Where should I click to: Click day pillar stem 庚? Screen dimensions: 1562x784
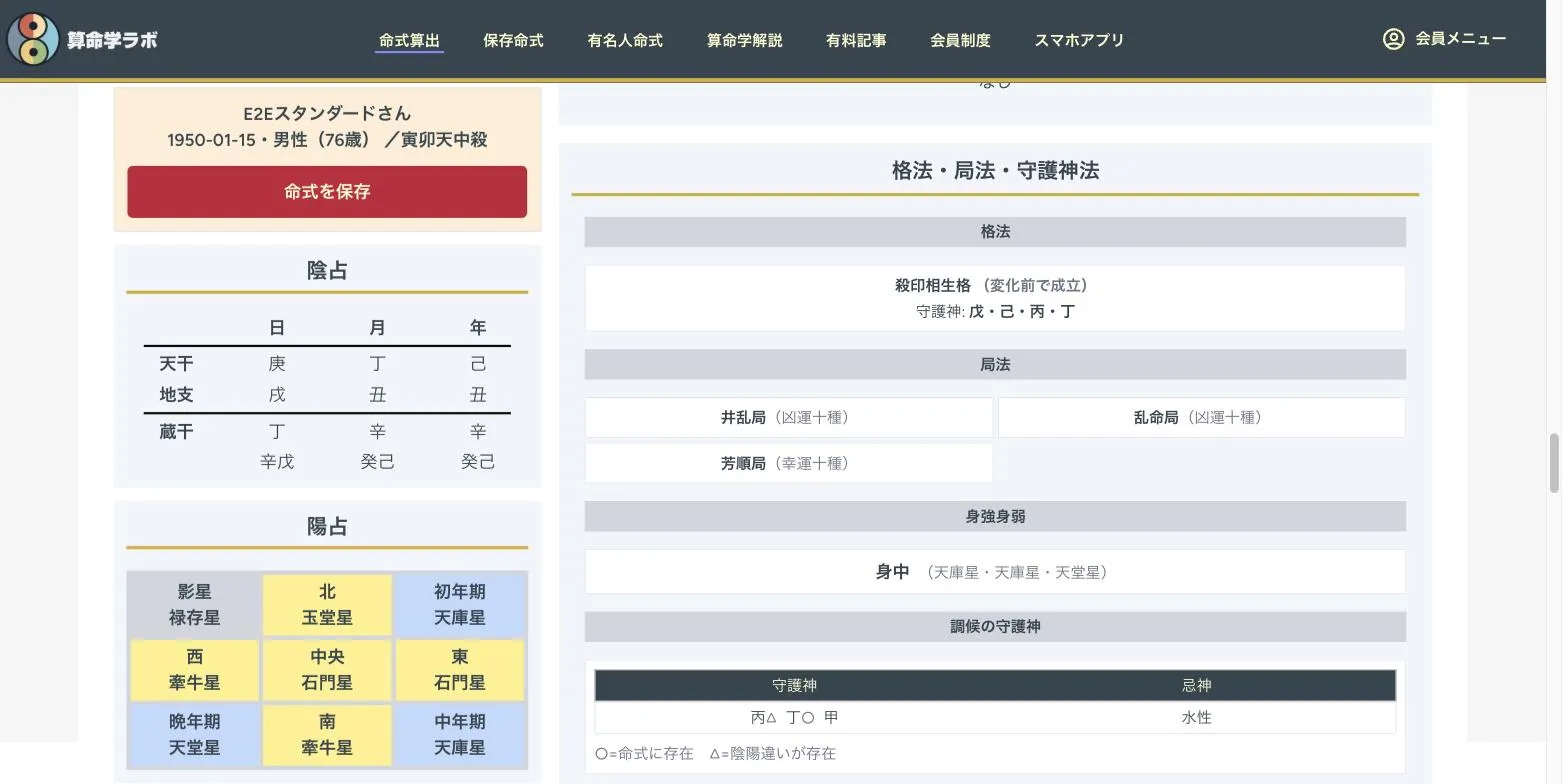(x=277, y=364)
